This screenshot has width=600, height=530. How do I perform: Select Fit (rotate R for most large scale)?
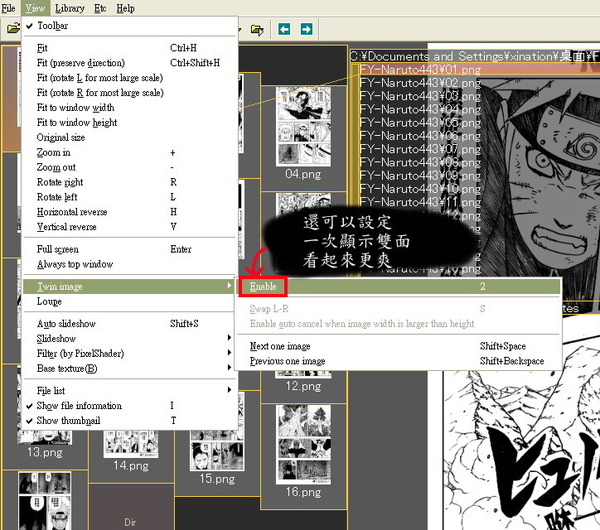pyautogui.click(x=129, y=93)
